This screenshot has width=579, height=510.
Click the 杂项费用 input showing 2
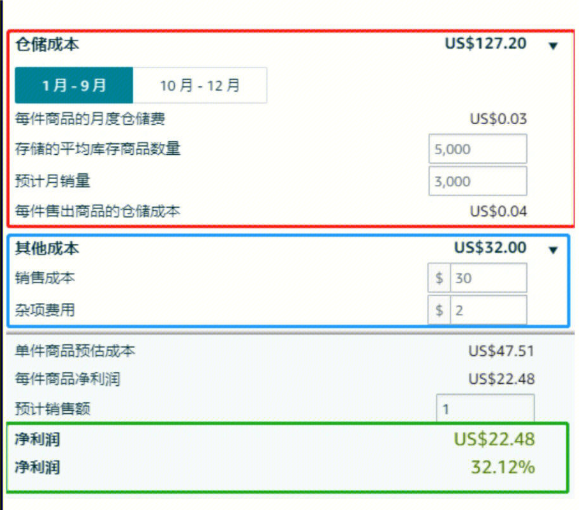tap(488, 310)
